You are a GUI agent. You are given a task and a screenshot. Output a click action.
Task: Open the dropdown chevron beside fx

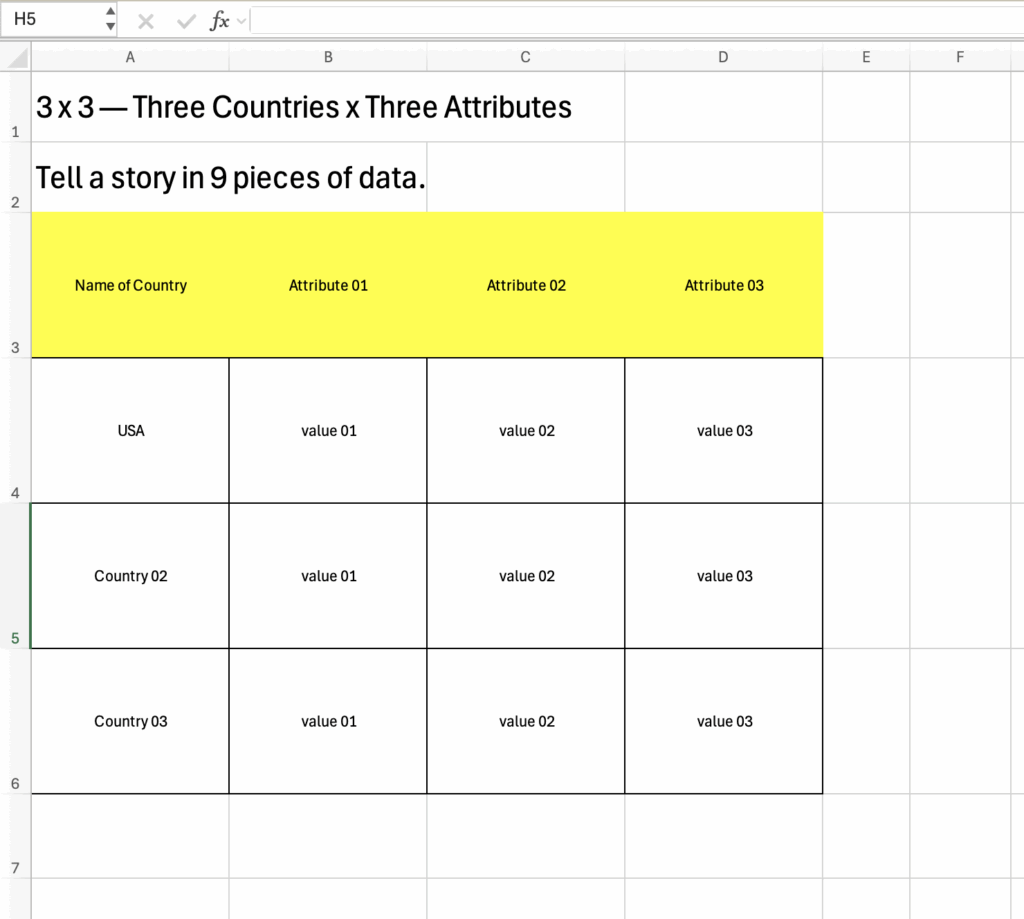point(241,21)
